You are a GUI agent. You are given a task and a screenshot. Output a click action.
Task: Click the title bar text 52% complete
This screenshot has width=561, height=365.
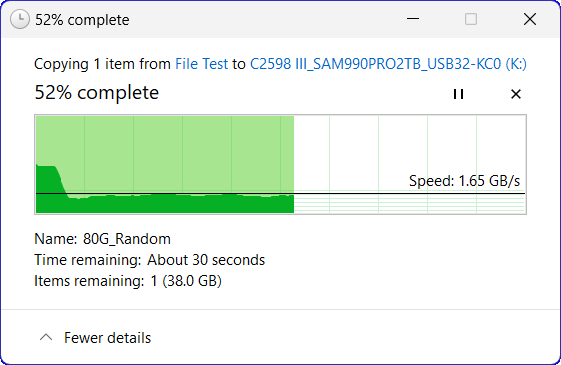point(82,20)
